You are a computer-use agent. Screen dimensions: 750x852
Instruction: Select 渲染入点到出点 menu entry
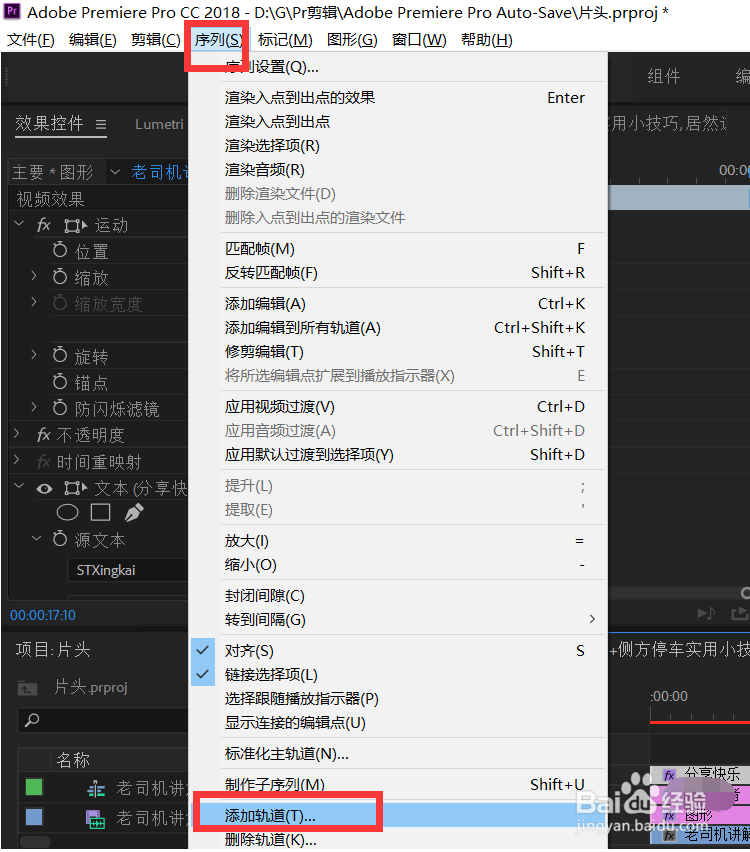click(x=397, y=122)
